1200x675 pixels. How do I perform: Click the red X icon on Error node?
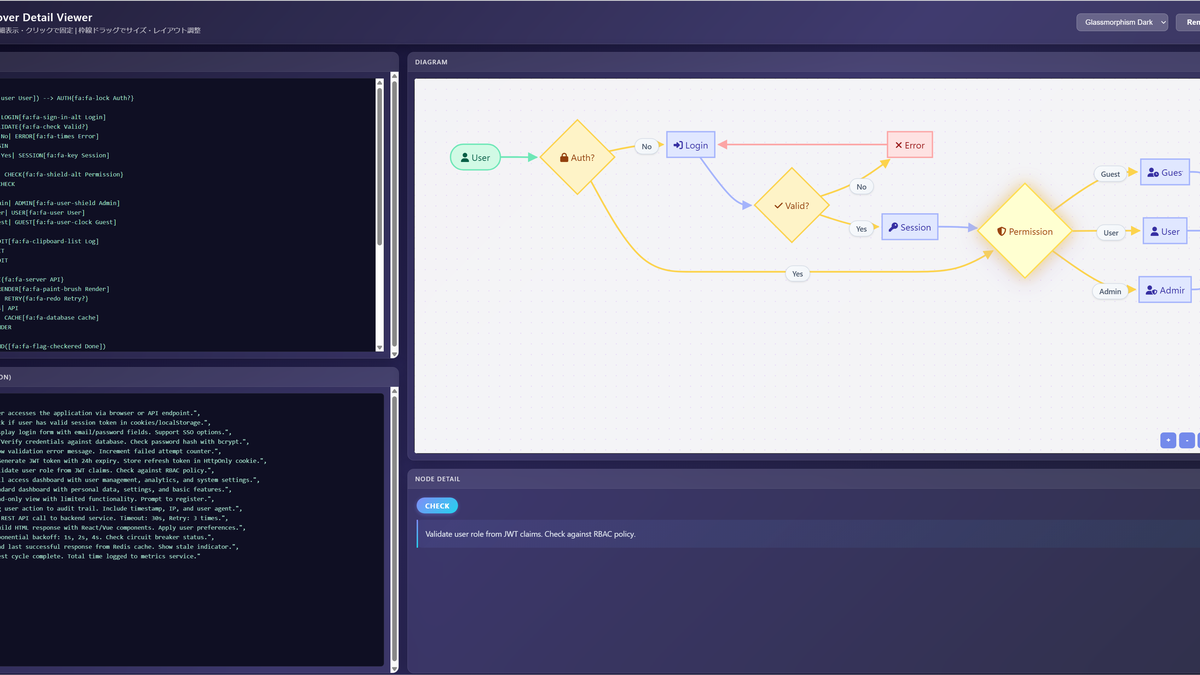pyautogui.click(x=898, y=144)
